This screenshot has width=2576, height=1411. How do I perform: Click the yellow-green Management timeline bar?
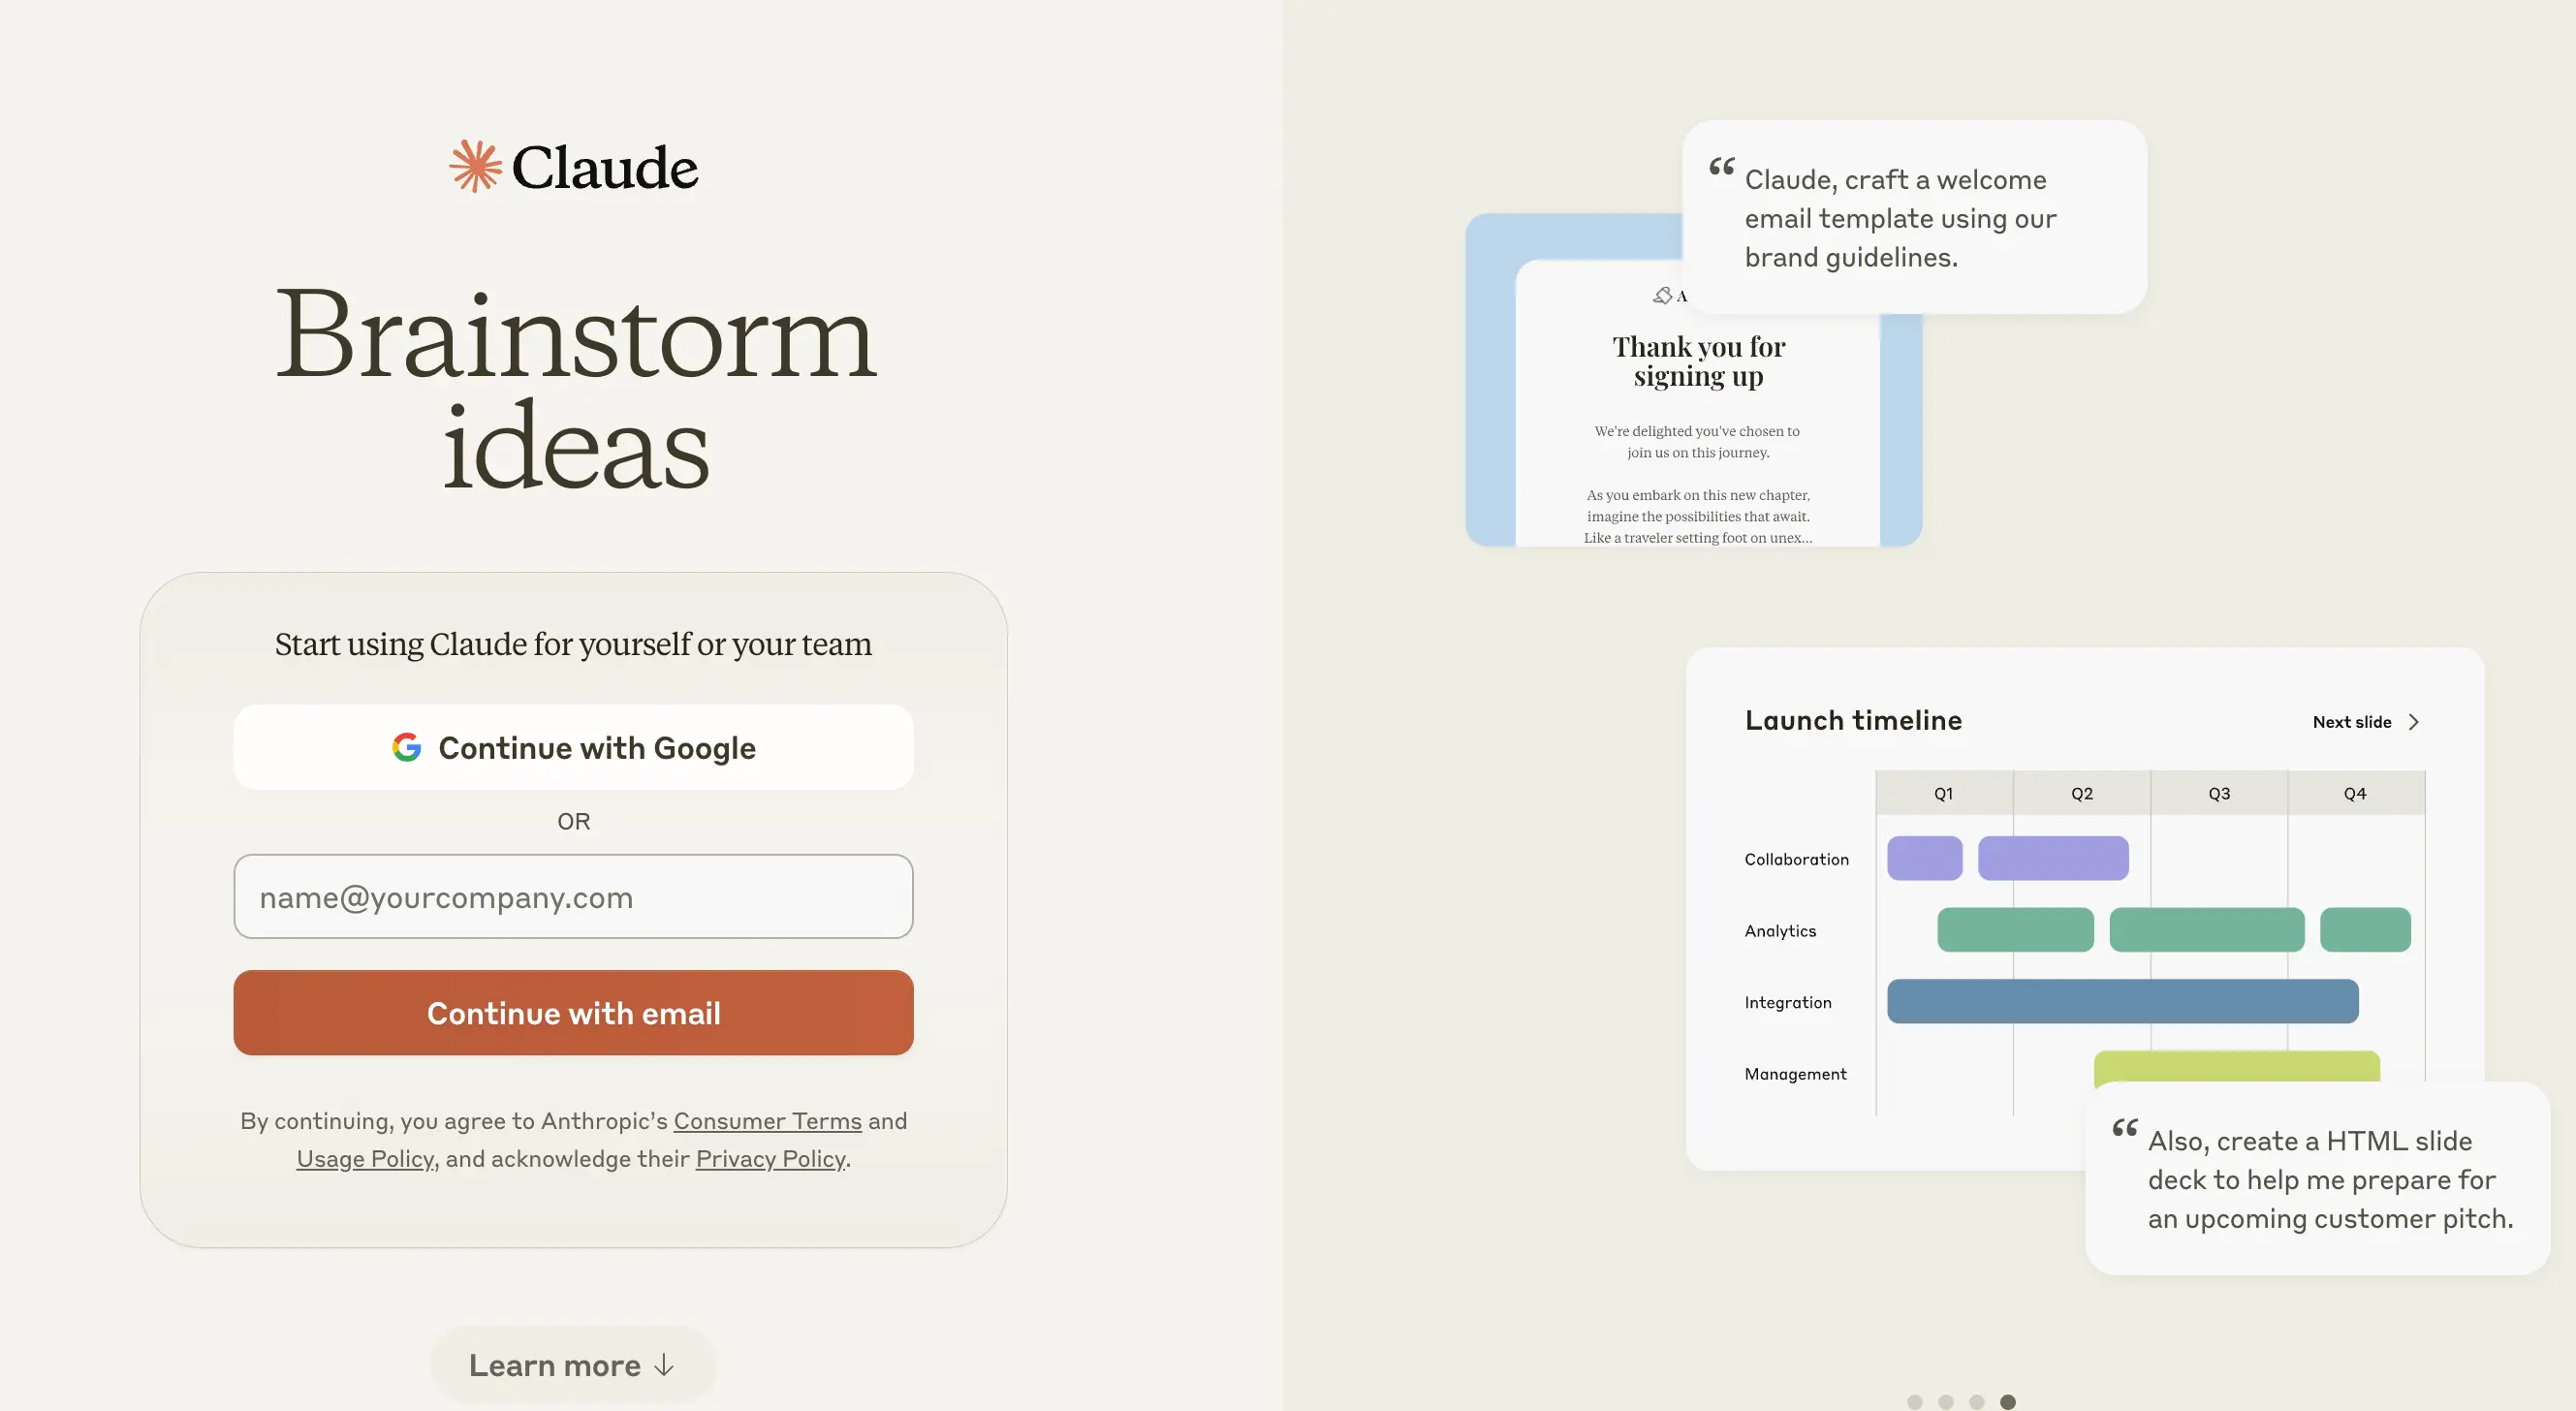pyautogui.click(x=2236, y=1066)
